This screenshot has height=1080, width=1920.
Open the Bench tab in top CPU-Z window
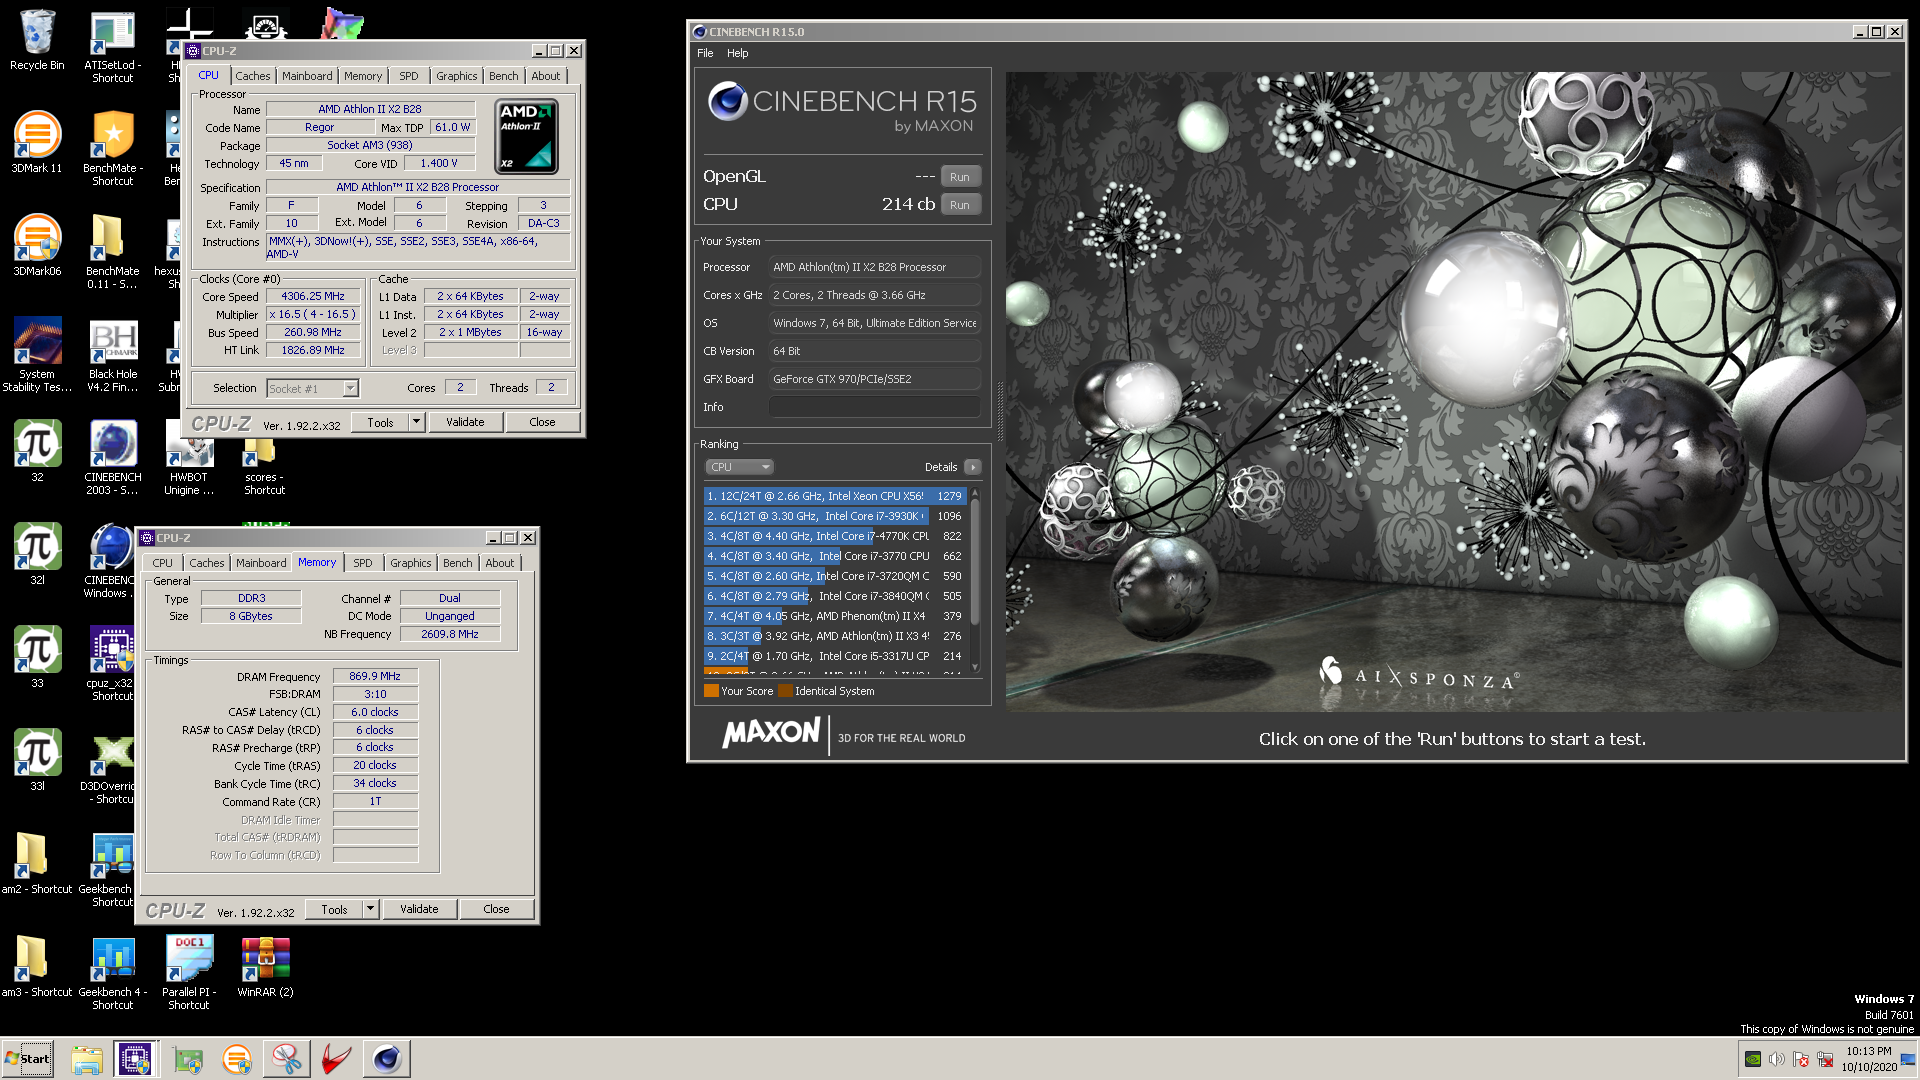503,76
